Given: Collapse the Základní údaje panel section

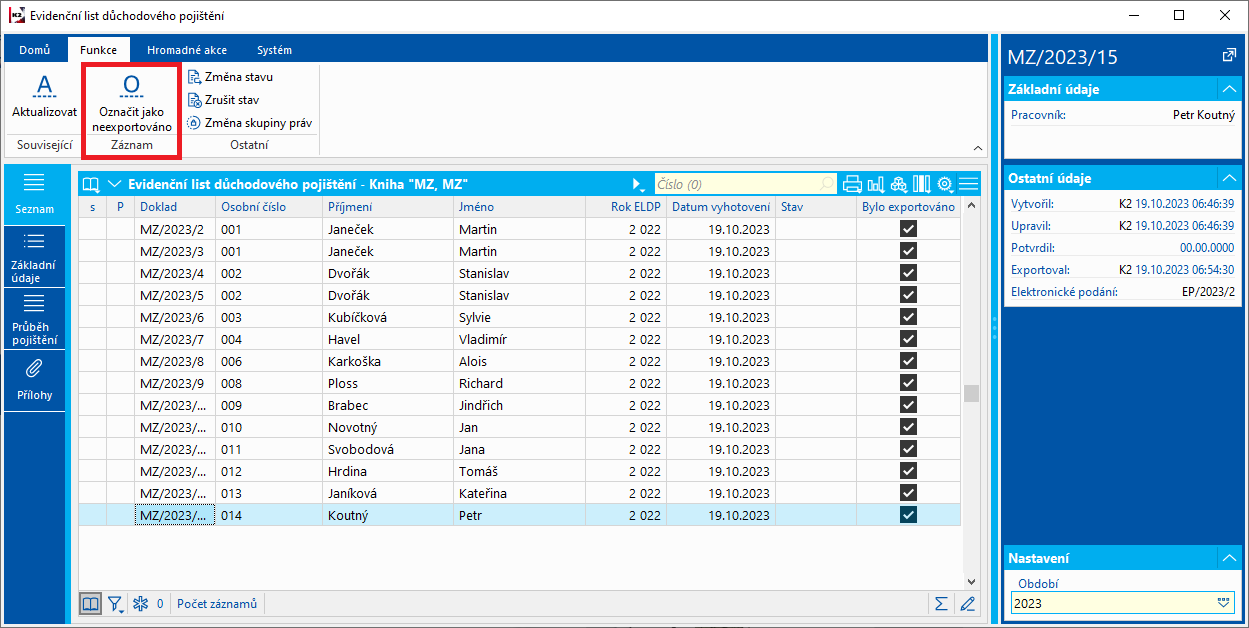Looking at the screenshot, I should (1229, 89).
